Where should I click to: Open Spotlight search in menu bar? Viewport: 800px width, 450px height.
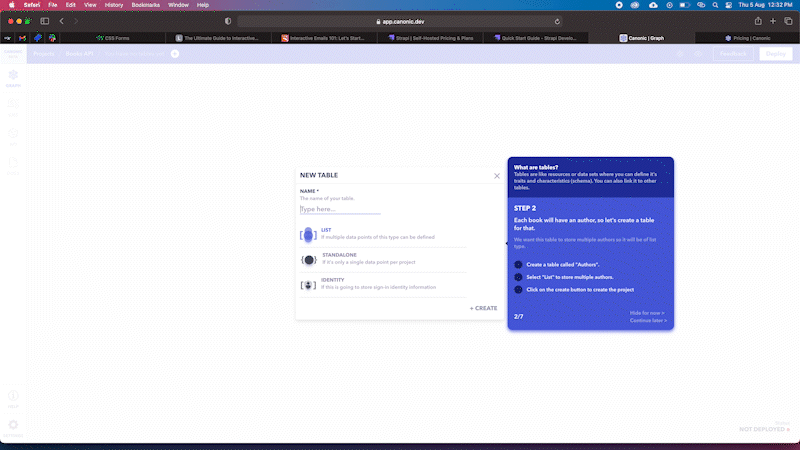715,5
